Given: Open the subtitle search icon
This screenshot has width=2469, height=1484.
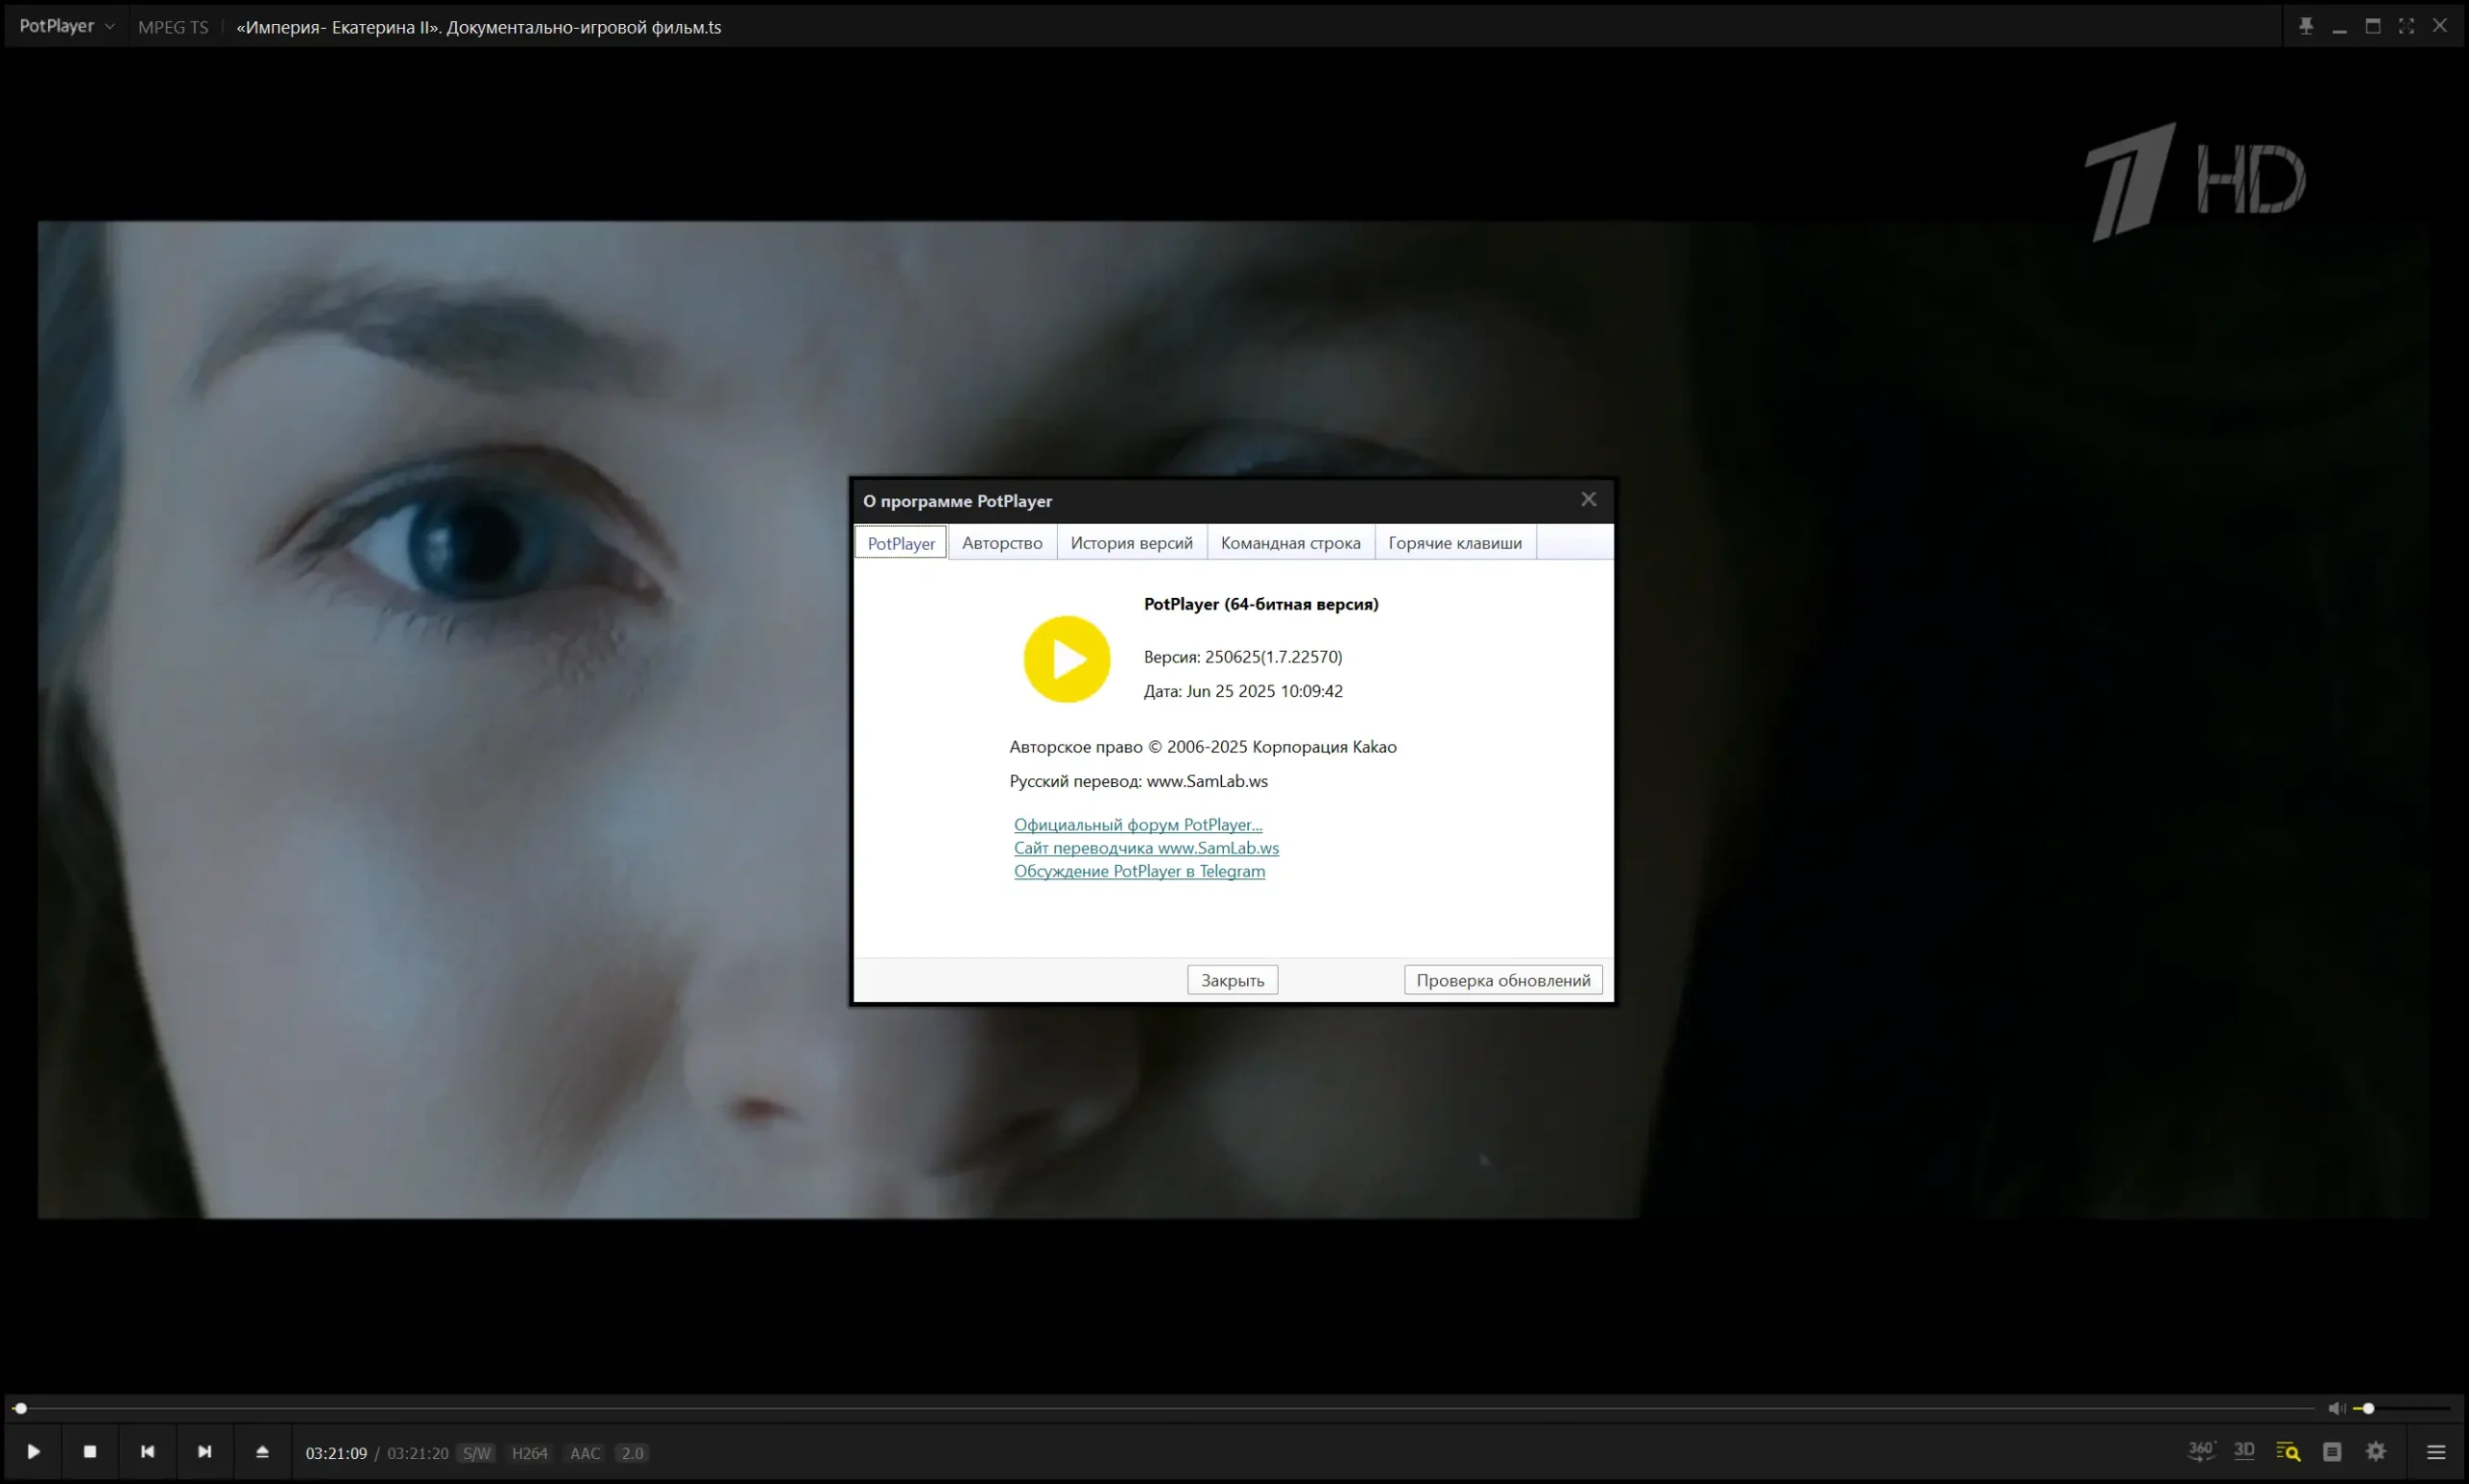Looking at the screenshot, I should click(2288, 1451).
